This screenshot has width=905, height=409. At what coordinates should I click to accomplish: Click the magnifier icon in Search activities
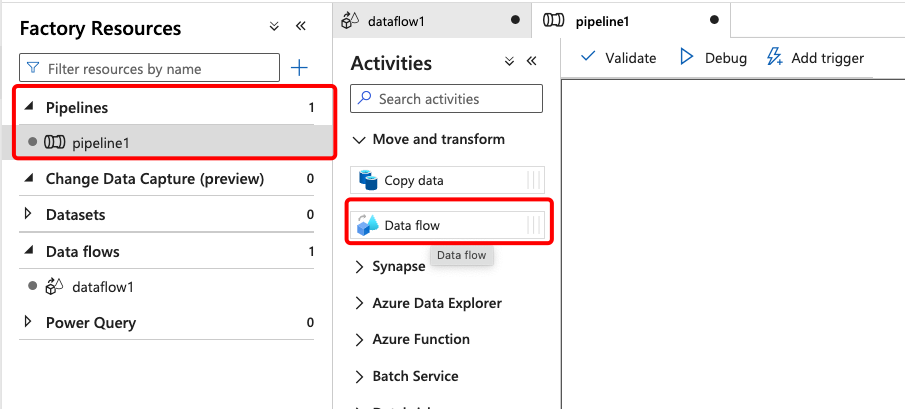click(x=364, y=99)
